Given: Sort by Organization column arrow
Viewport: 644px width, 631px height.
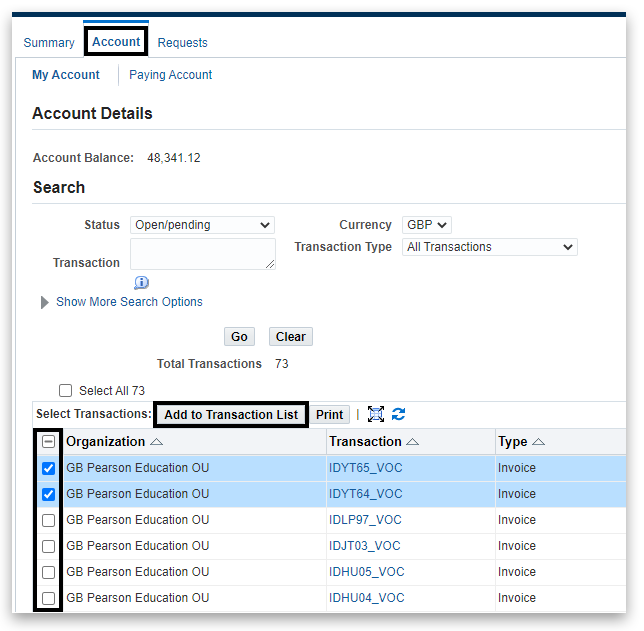Looking at the screenshot, I should (157, 442).
